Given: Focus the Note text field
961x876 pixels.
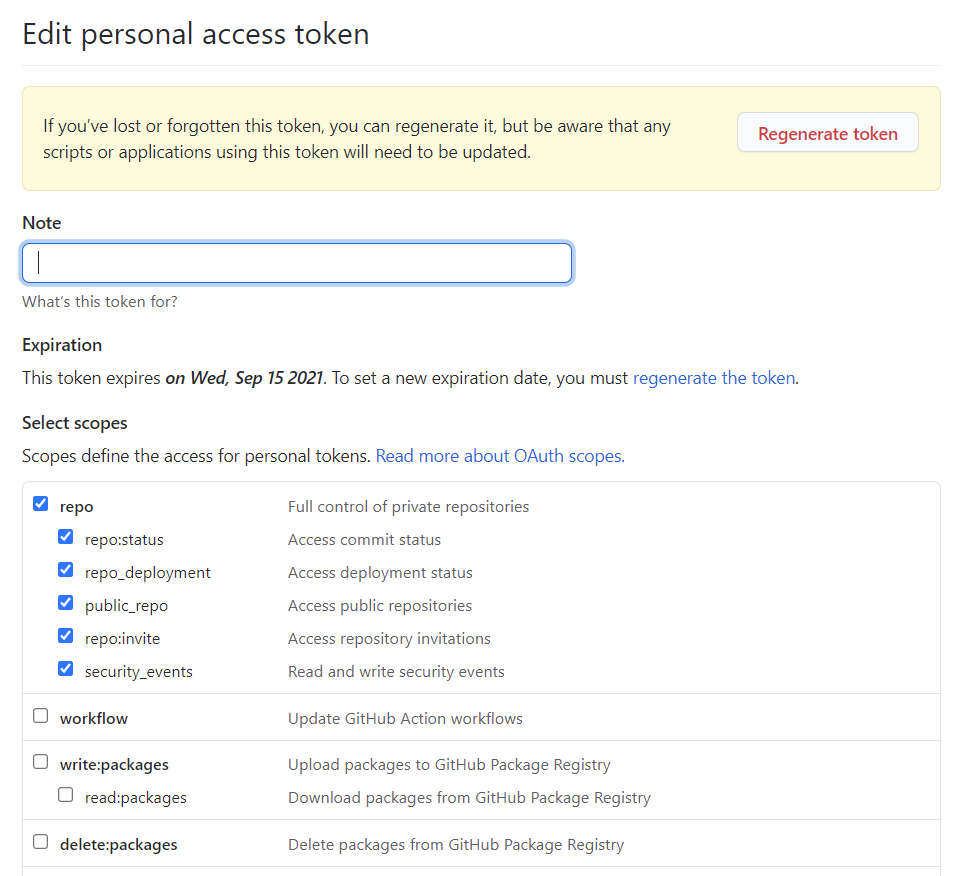Looking at the screenshot, I should tap(297, 263).
